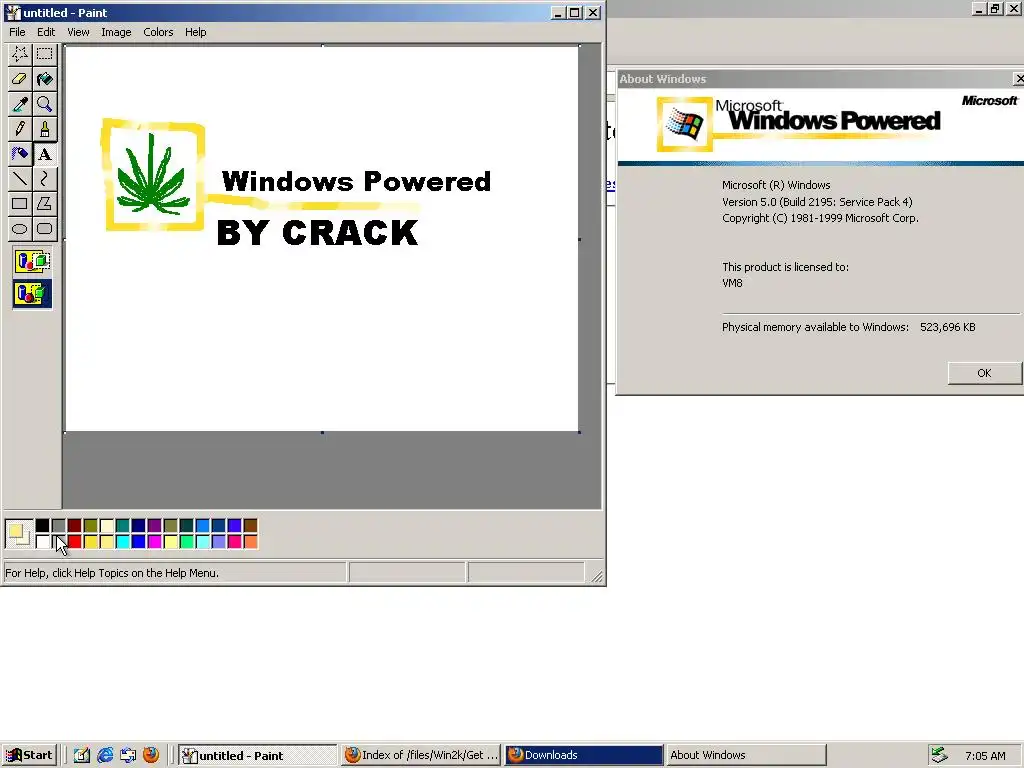
Task: Switch to untitled - Paint taskbar button
Action: 258,755
